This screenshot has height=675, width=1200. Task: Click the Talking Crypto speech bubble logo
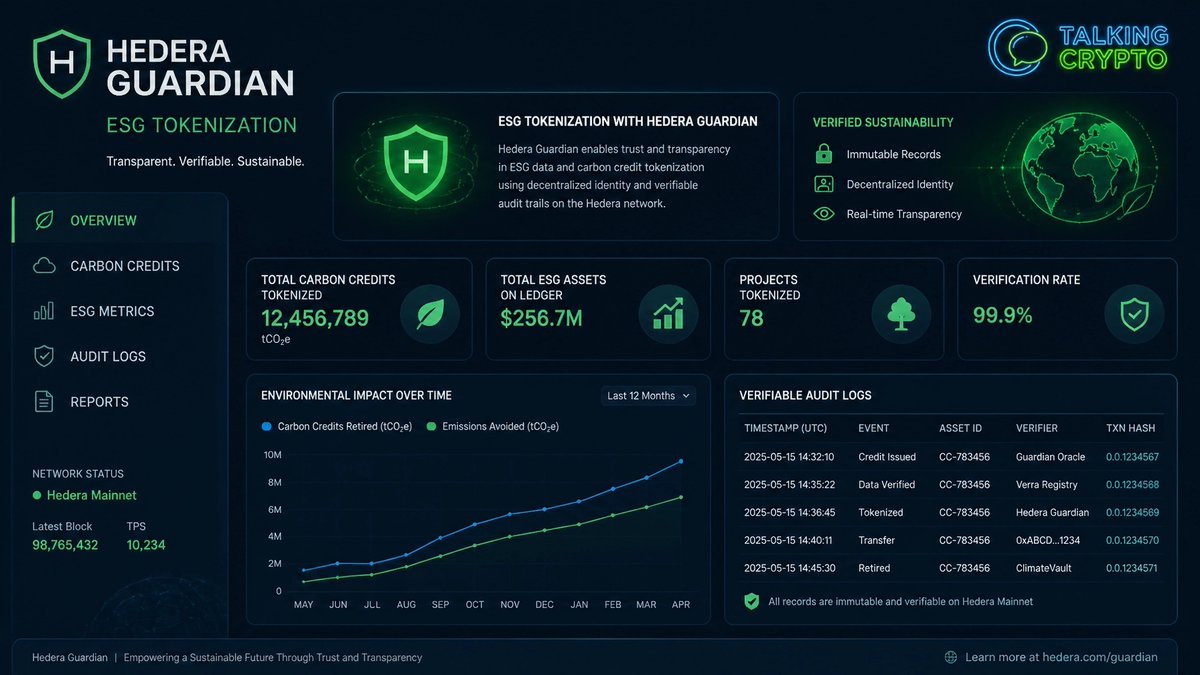pos(1019,47)
